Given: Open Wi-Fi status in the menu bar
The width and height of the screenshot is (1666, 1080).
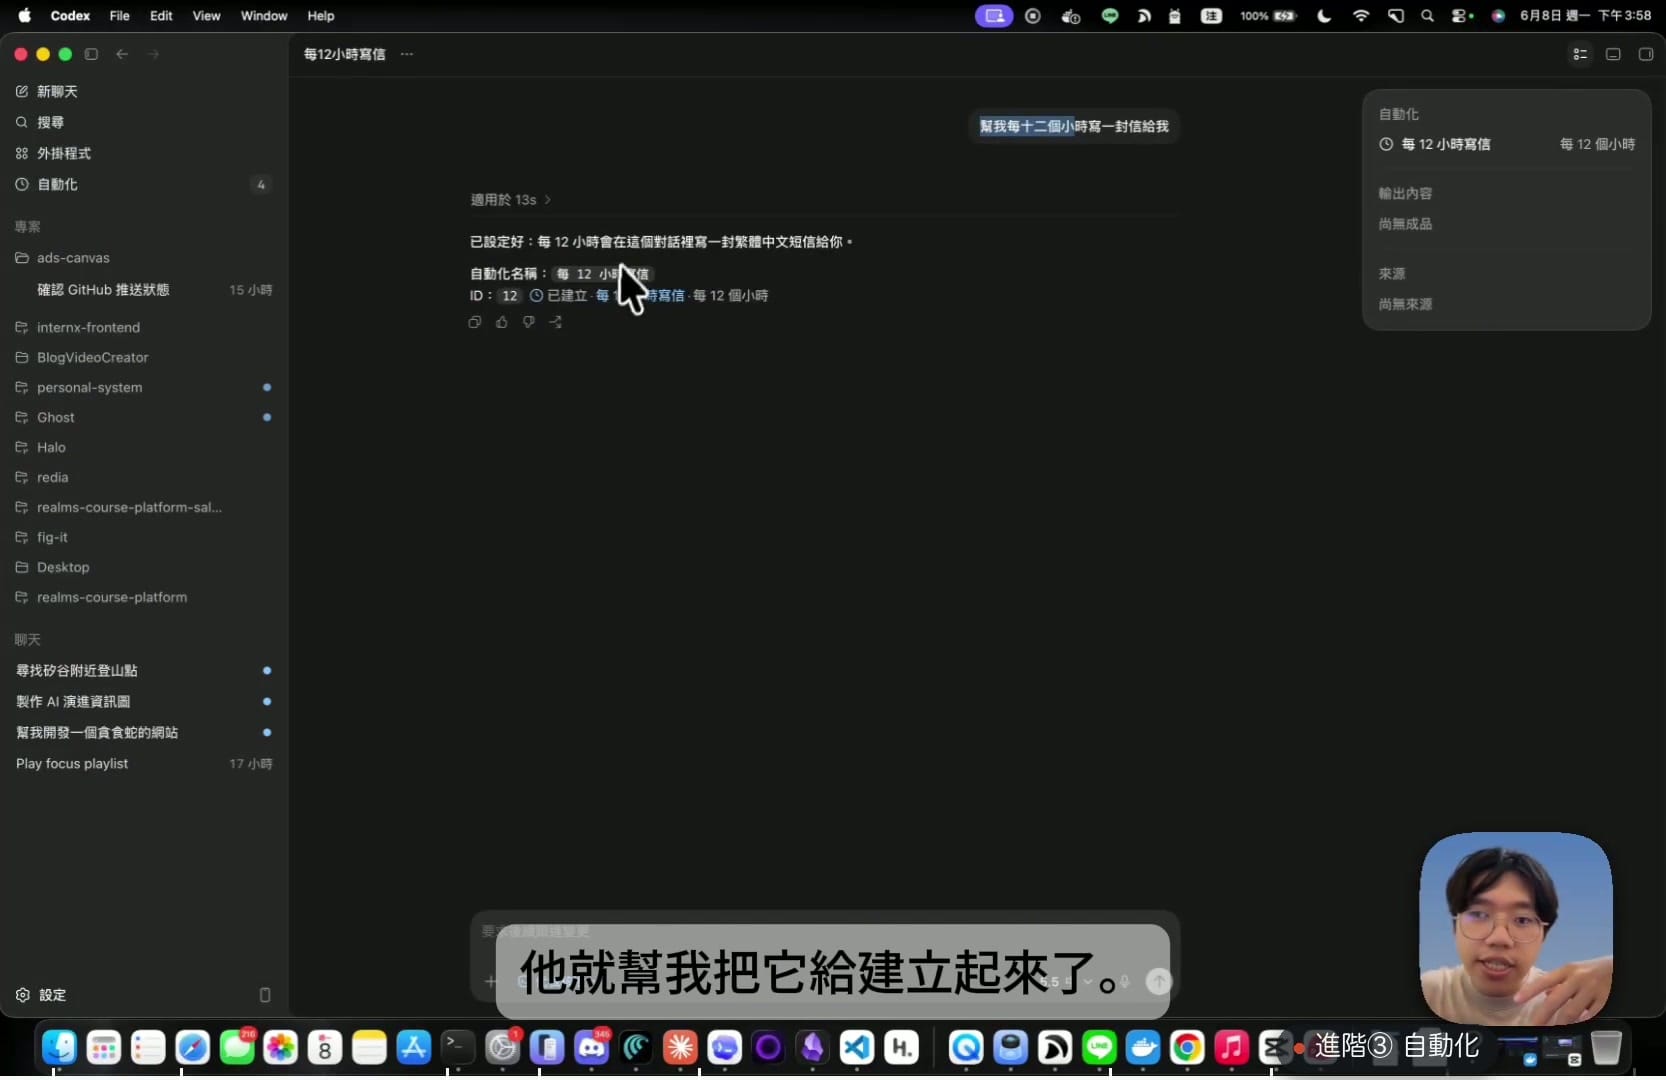Looking at the screenshot, I should pyautogui.click(x=1360, y=16).
